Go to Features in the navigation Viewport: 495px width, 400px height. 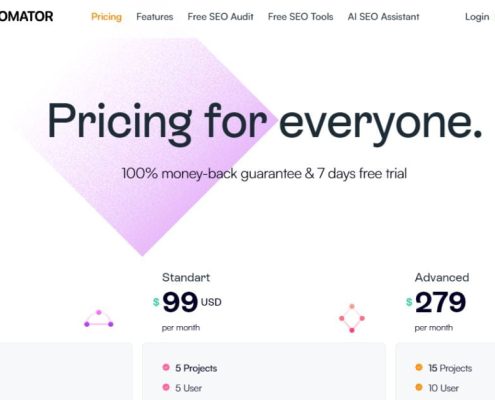155,17
